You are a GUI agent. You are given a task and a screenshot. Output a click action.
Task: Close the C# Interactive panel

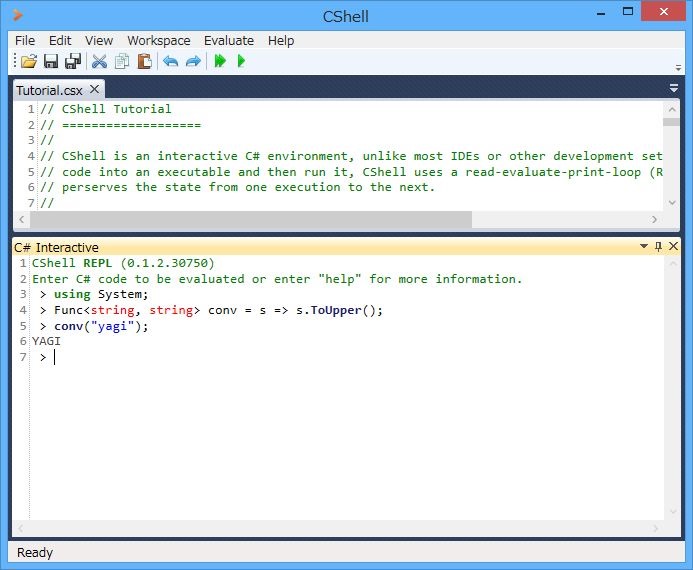(673, 247)
